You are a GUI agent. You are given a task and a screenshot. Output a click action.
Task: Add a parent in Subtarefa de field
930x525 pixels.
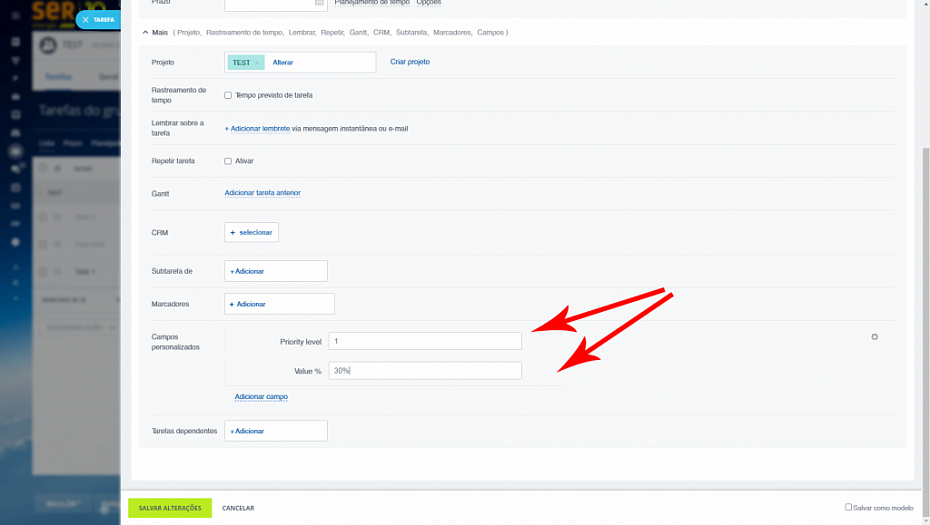tap(276, 271)
